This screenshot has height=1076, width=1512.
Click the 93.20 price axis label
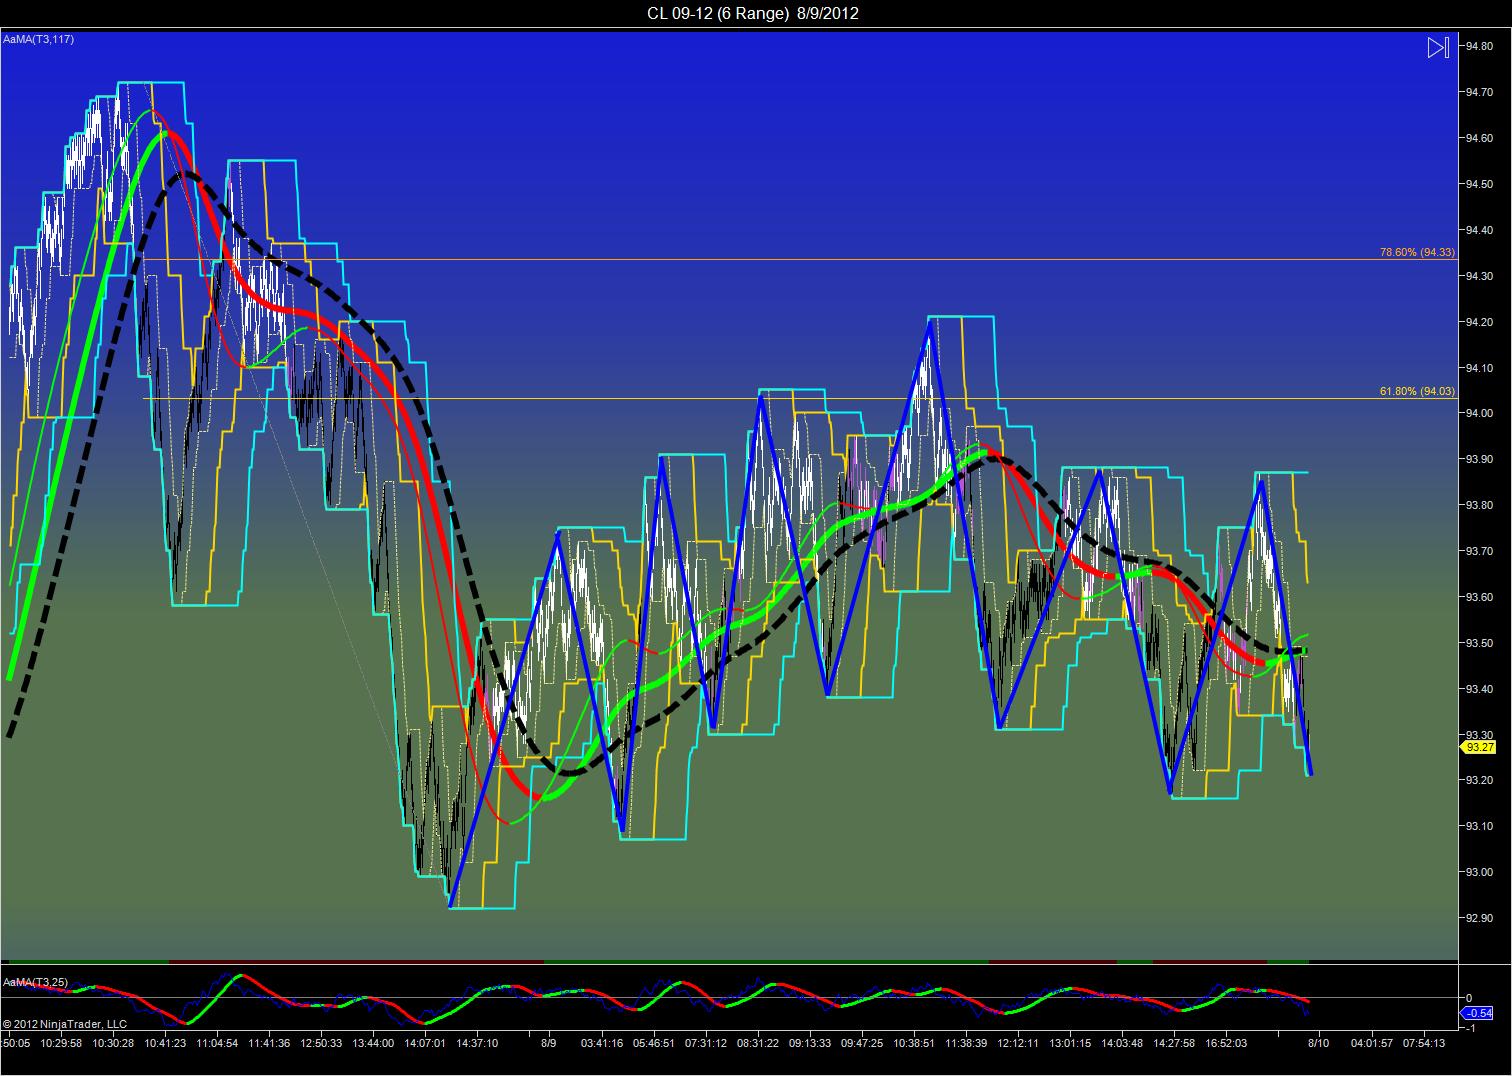1480,780
